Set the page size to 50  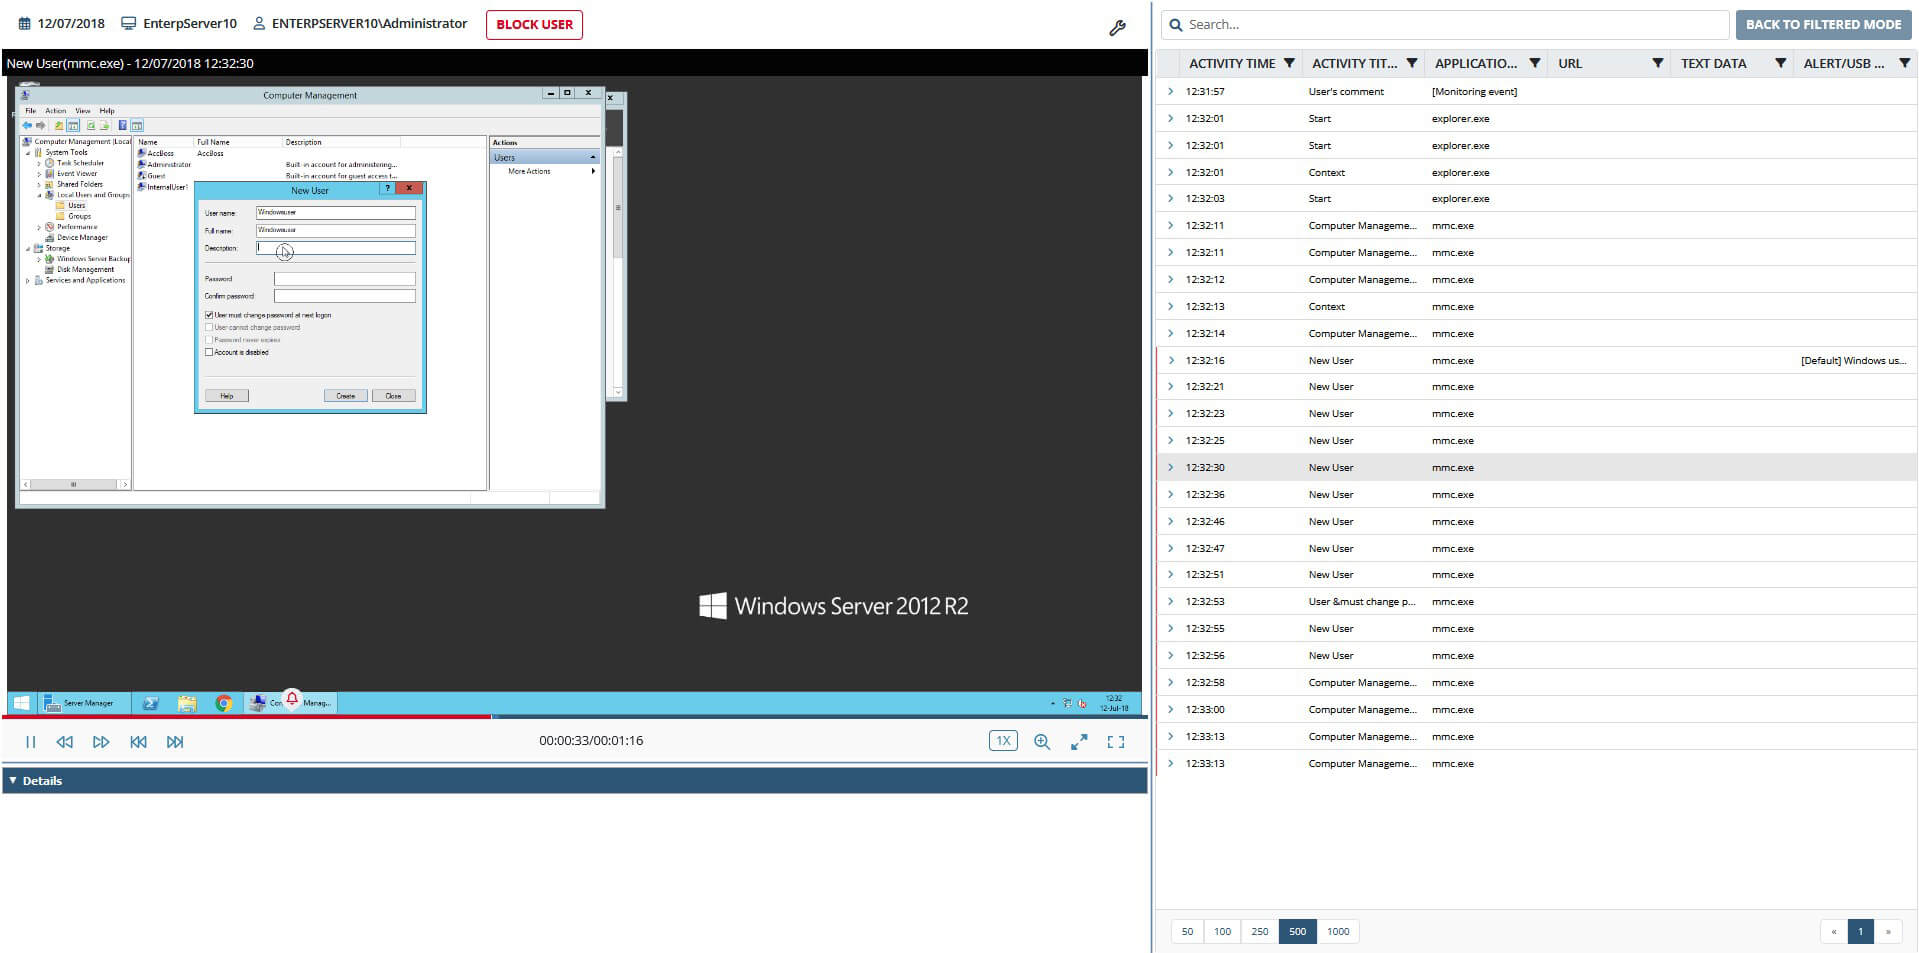click(x=1187, y=931)
